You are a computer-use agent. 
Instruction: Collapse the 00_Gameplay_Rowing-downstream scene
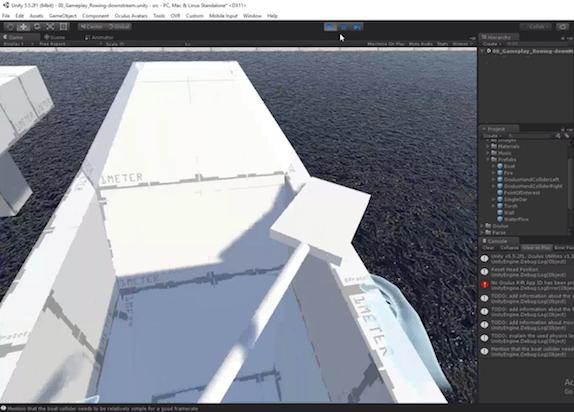[x=482, y=51]
